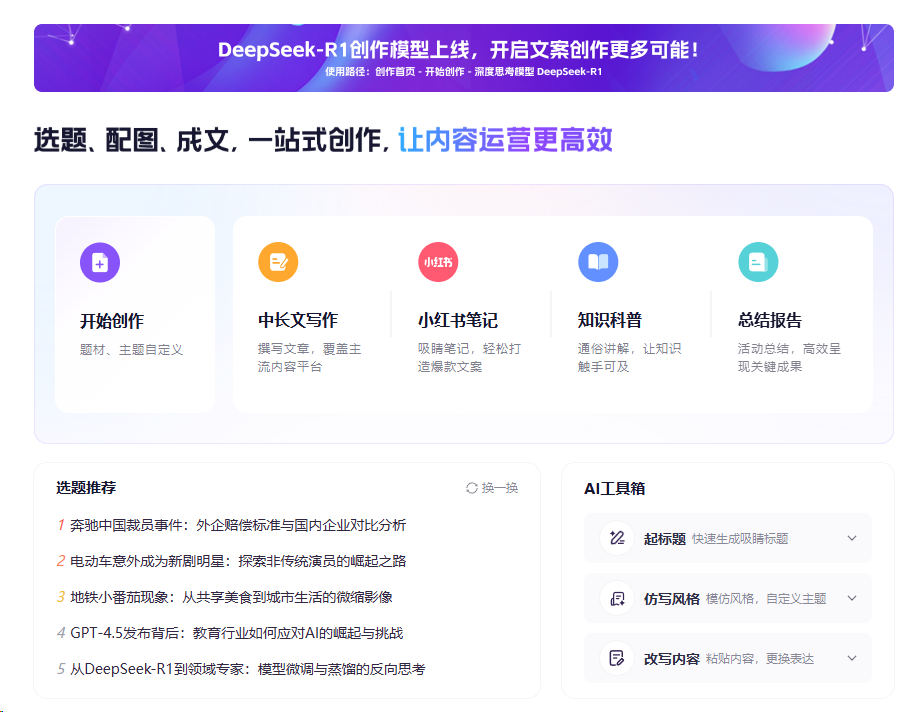
Task: Click description 活动总结，高效呈现关键成果
Action: 790,357
